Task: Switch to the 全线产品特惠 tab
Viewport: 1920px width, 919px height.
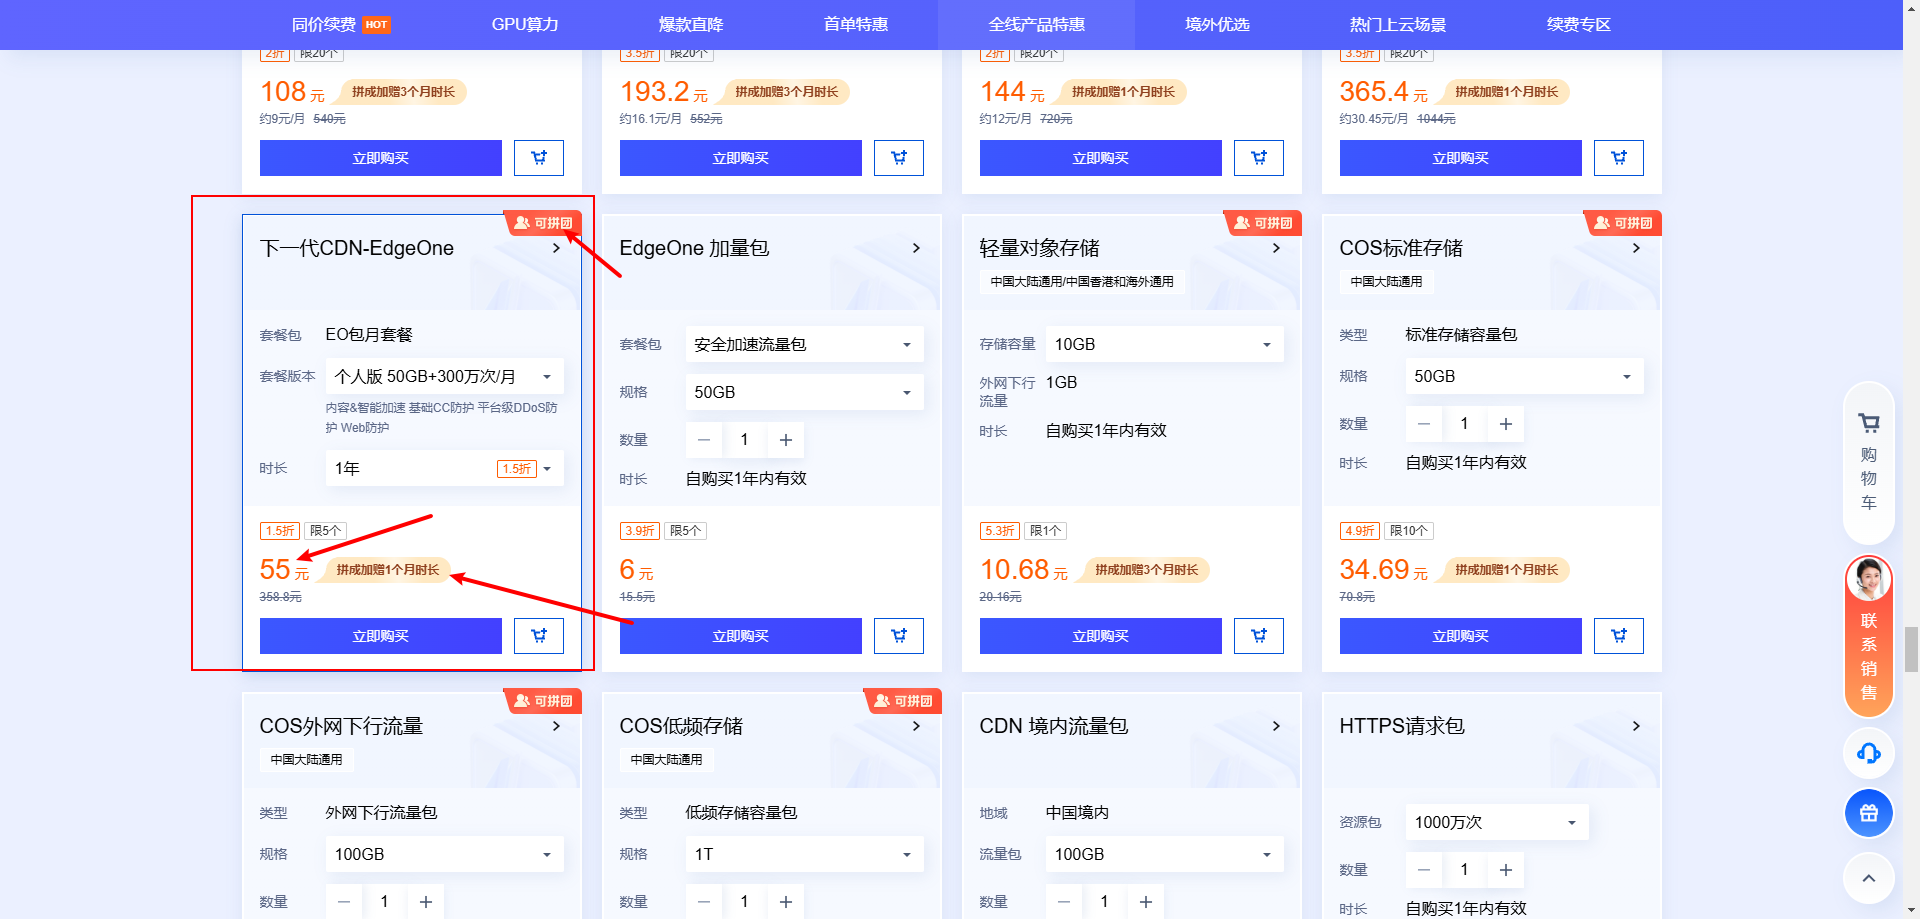Action: (1037, 24)
